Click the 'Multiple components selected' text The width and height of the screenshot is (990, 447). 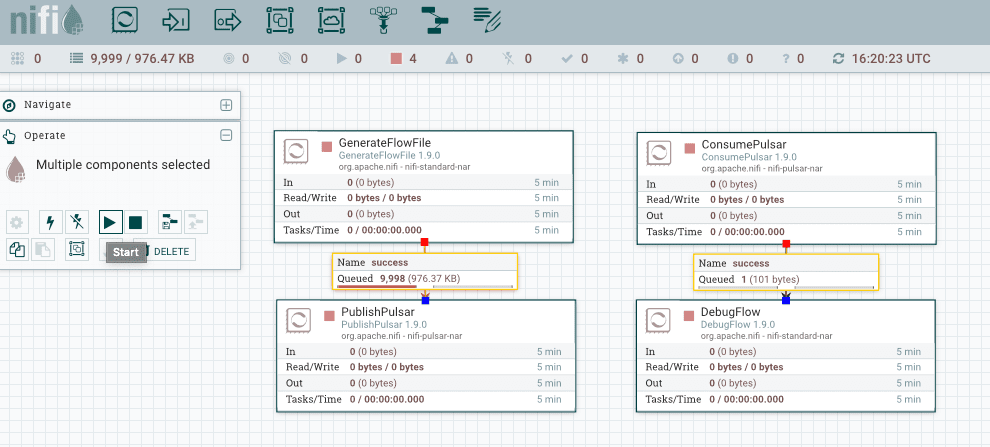[x=123, y=165]
